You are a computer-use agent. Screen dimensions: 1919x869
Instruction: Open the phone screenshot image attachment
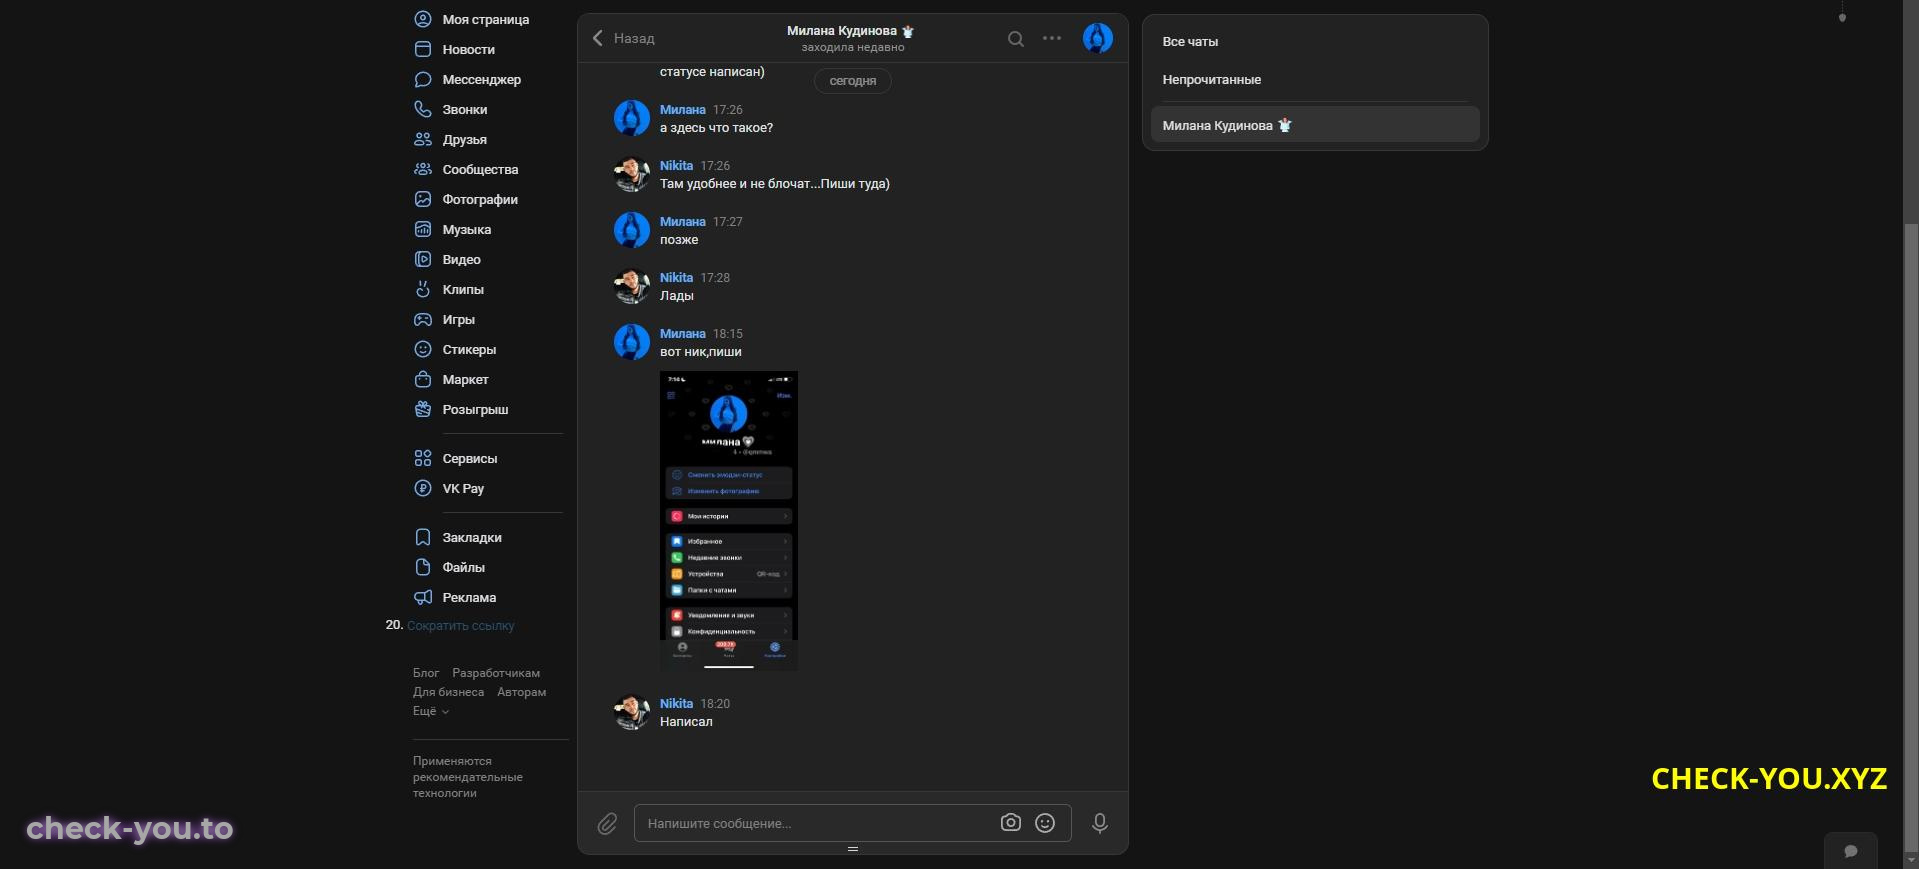729,520
